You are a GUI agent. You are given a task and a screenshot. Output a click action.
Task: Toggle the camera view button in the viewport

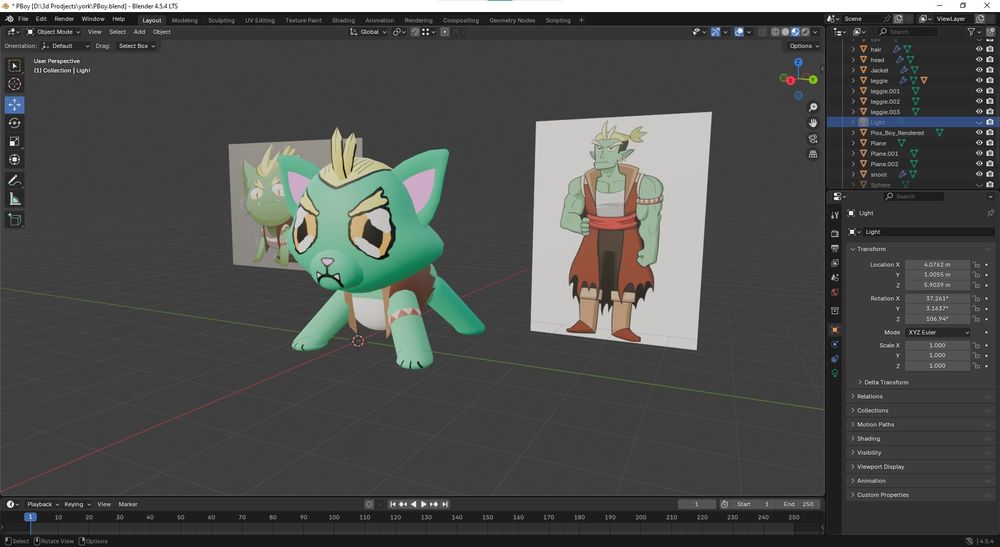pos(813,138)
